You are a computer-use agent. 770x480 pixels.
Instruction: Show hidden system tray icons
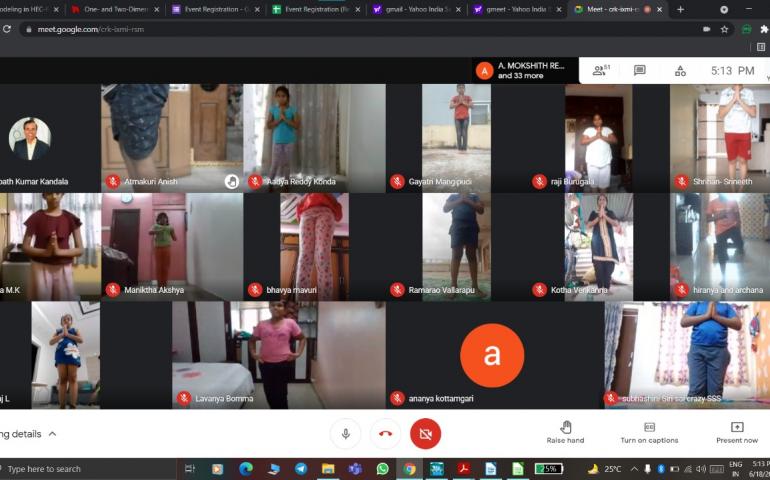coord(634,469)
